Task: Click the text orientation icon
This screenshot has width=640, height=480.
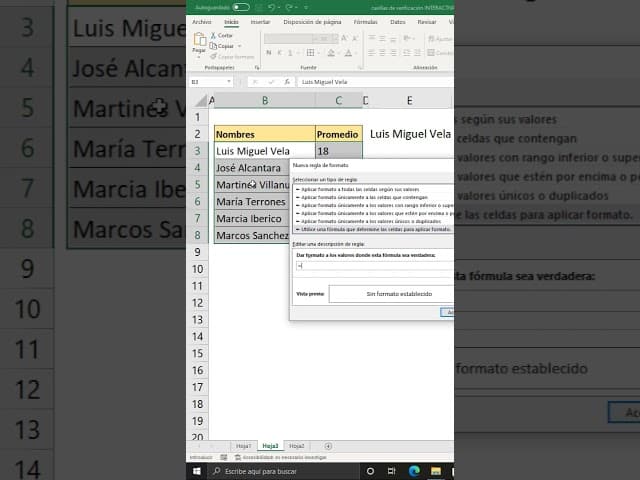Action: point(407,39)
